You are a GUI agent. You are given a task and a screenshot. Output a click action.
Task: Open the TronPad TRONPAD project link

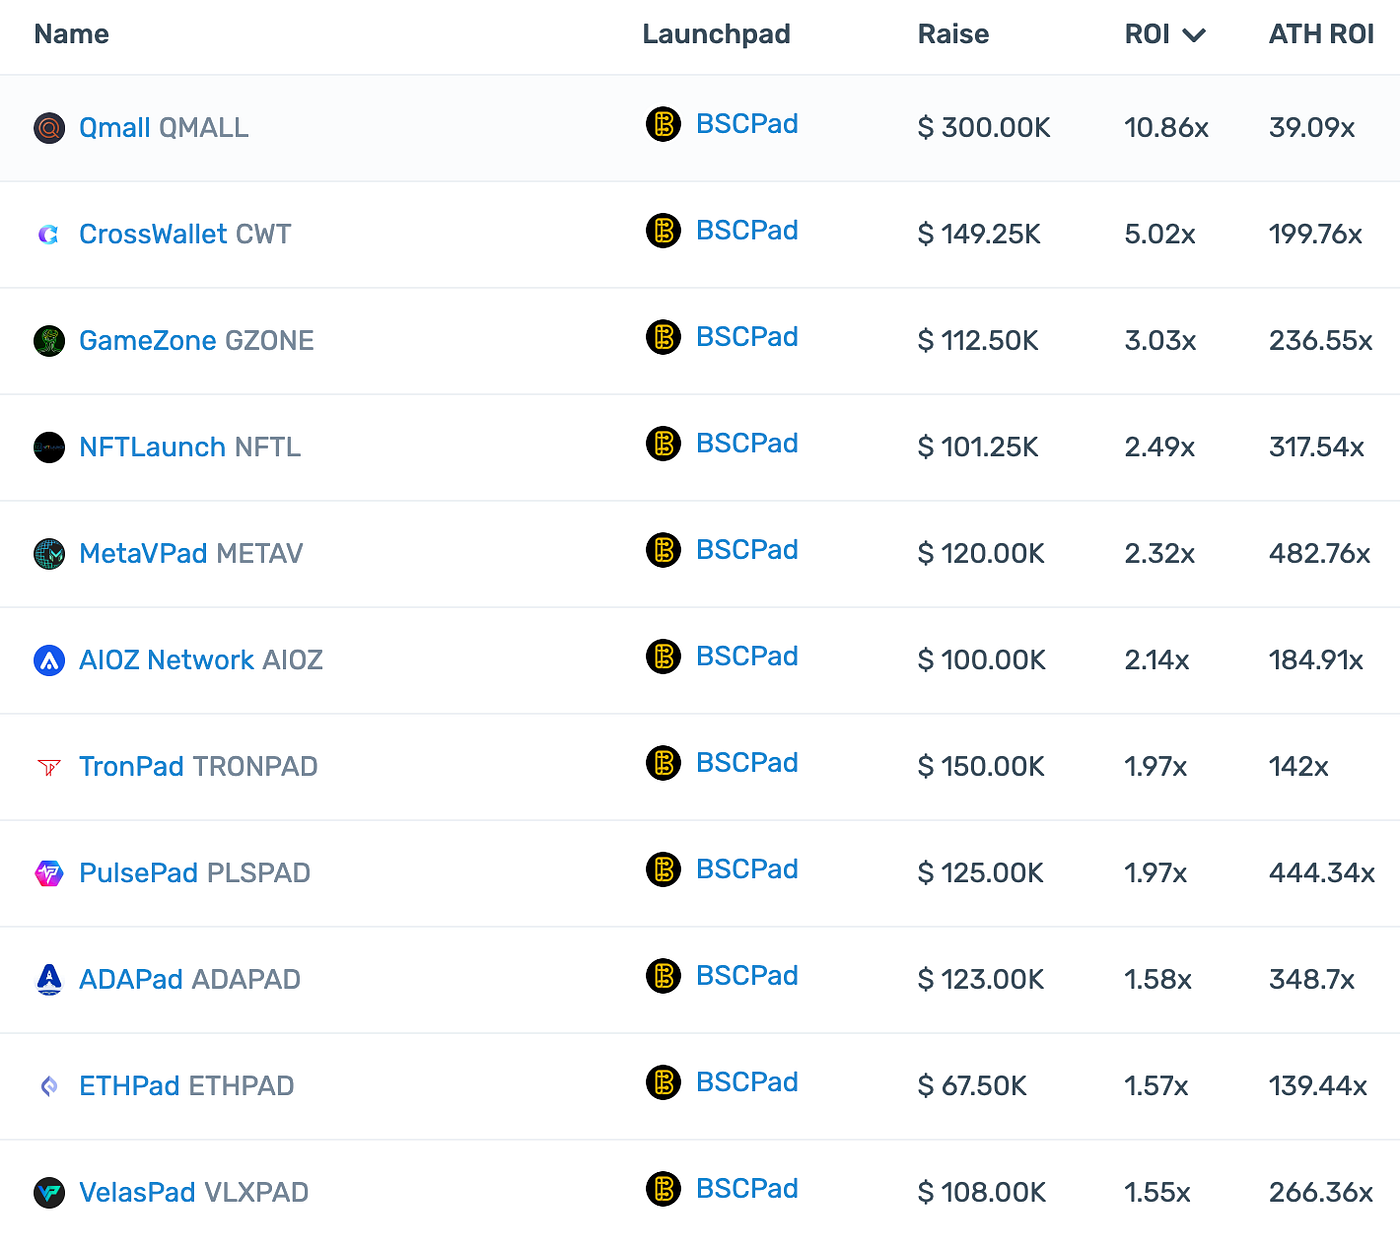(198, 767)
